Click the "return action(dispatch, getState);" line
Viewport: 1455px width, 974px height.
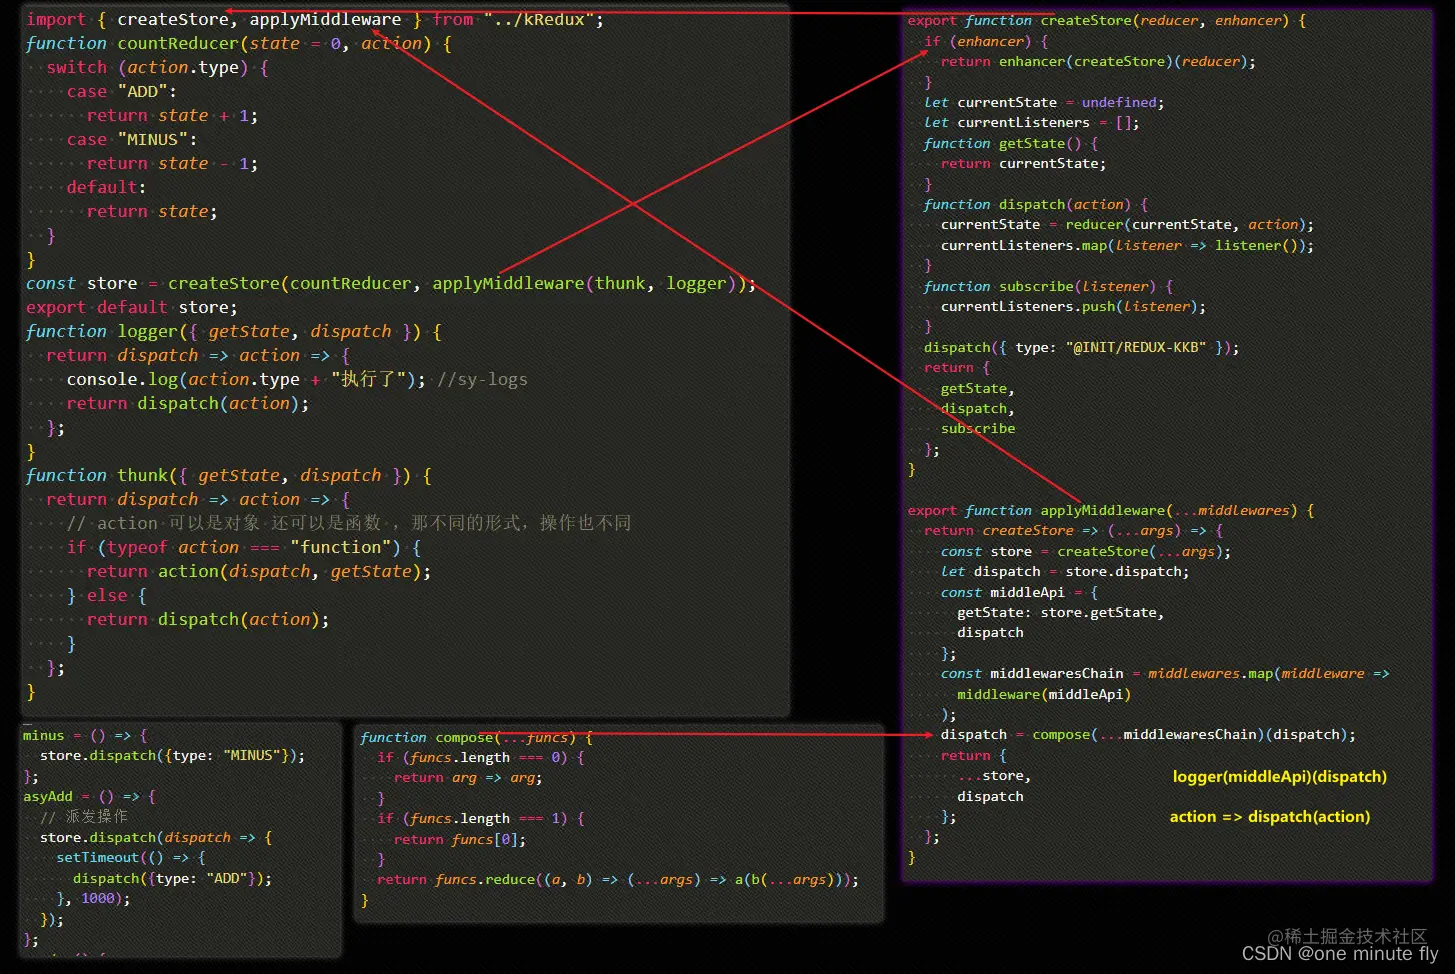[258, 571]
